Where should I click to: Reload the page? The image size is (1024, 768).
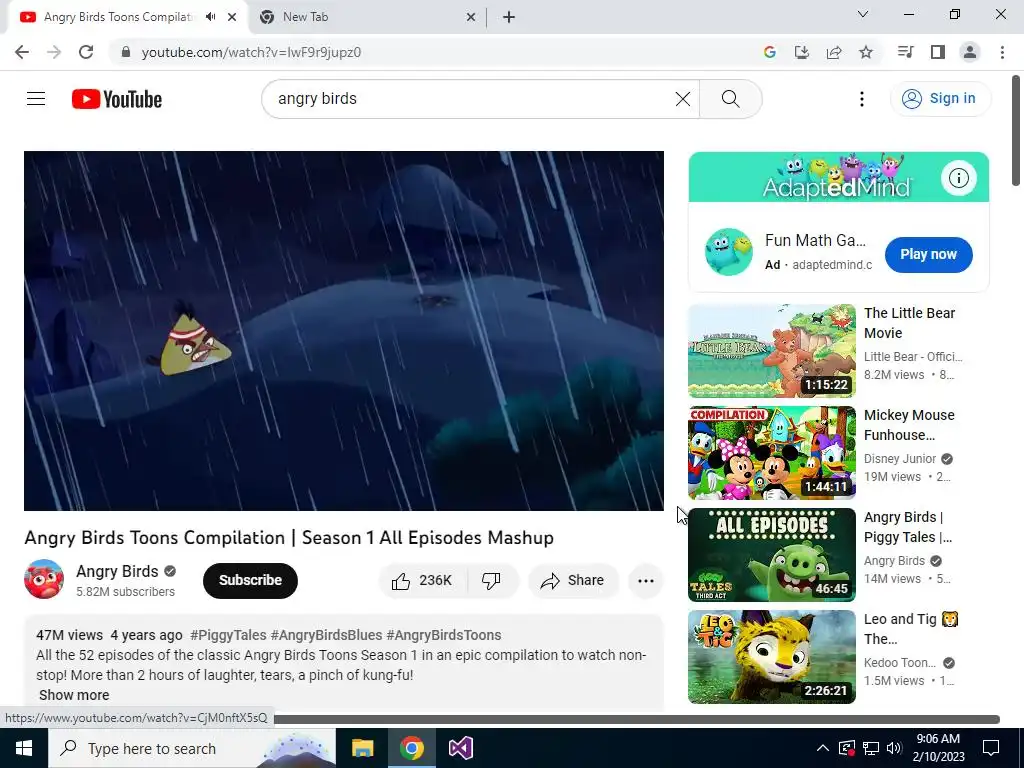pos(86,52)
